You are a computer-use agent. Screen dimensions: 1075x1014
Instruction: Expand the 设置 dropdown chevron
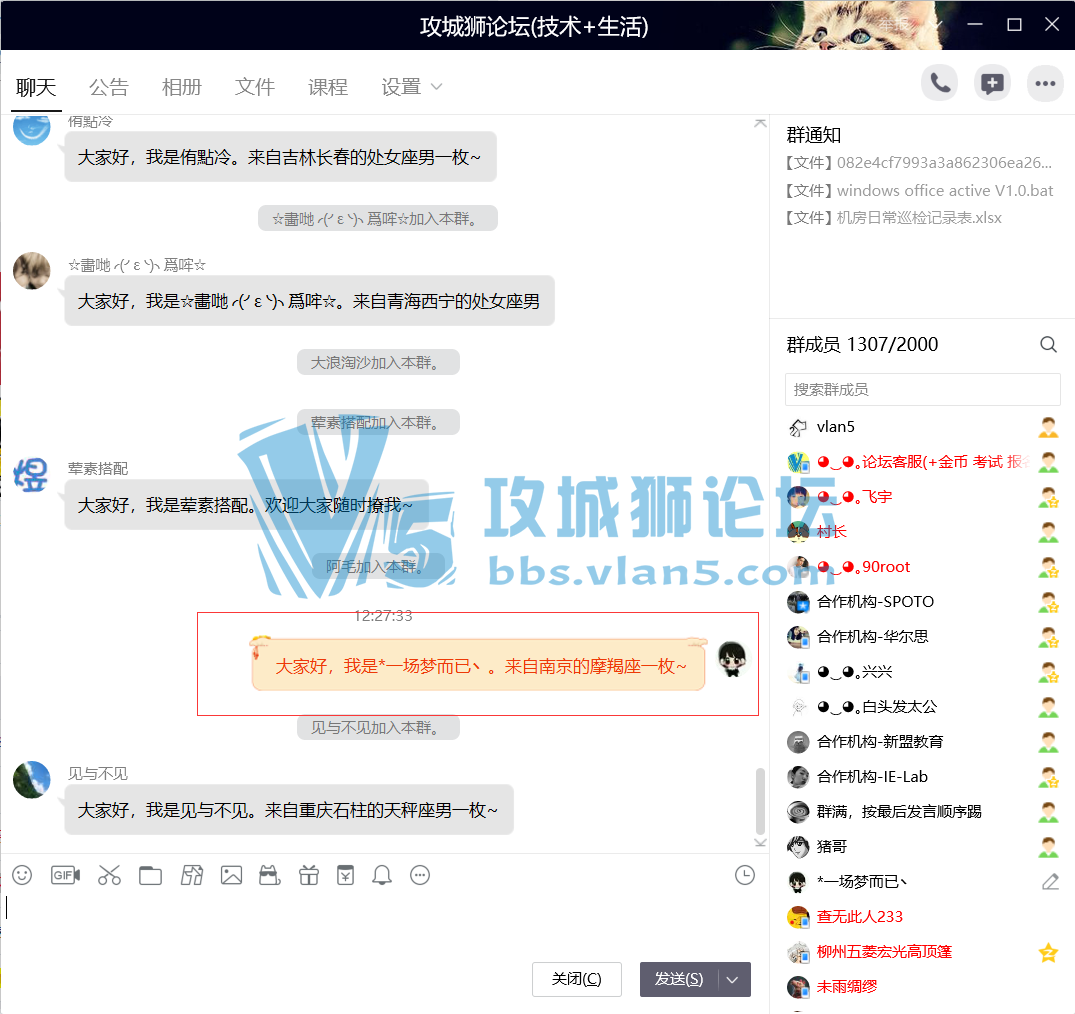436,87
